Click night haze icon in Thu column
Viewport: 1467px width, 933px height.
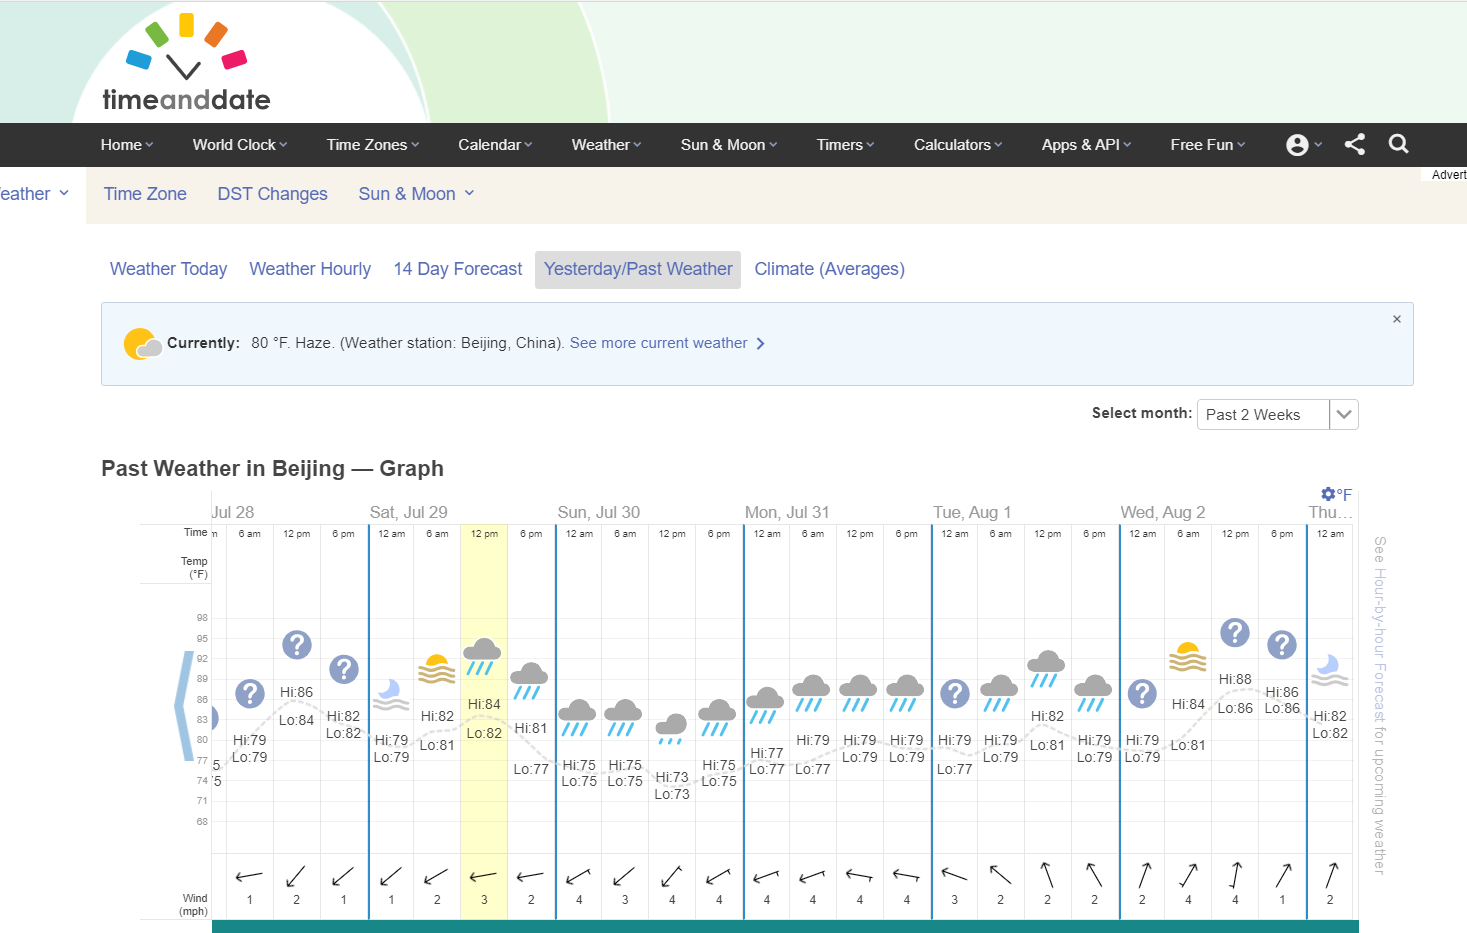pyautogui.click(x=1330, y=670)
